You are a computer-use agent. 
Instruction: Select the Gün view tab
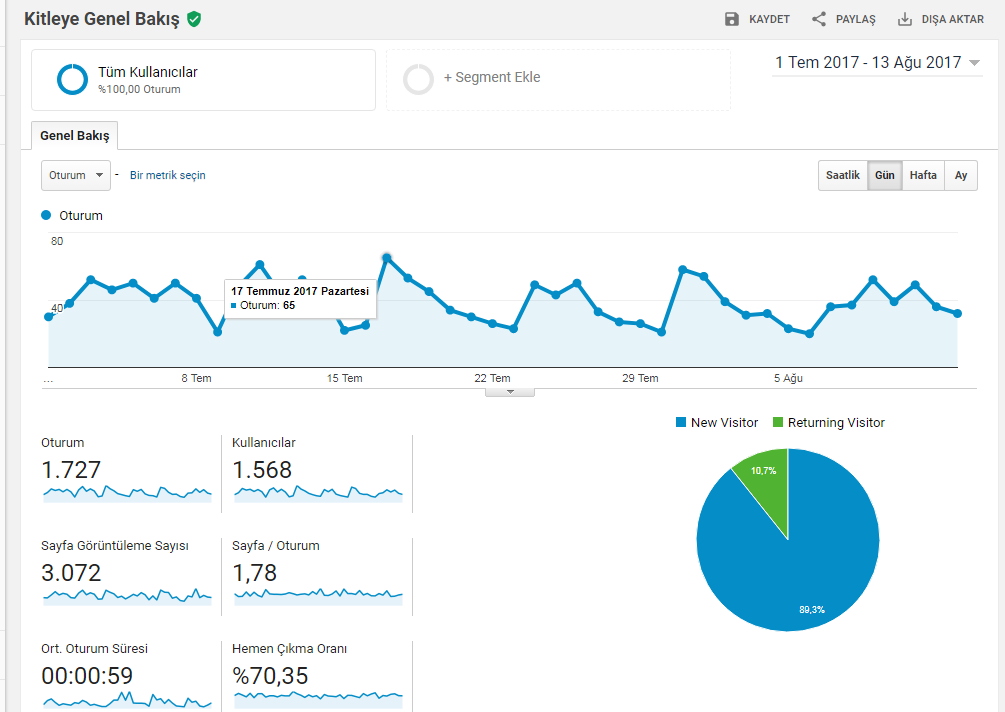pyautogui.click(x=885, y=175)
